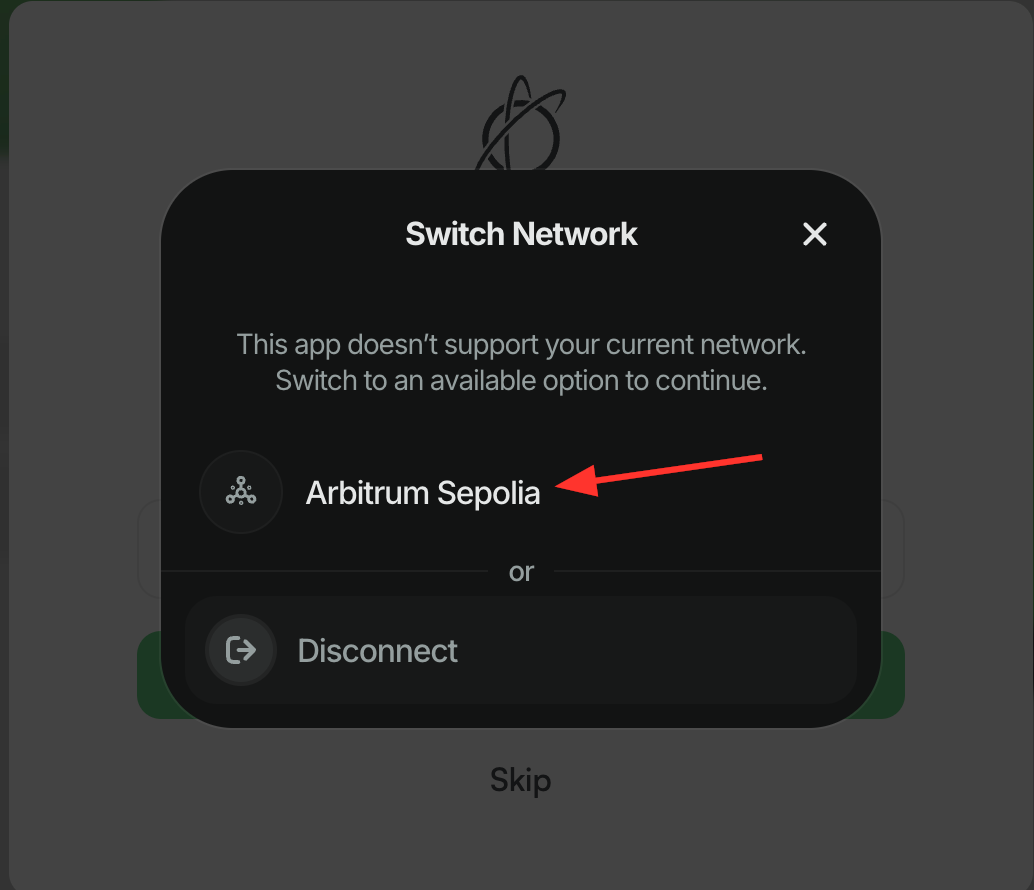Click 'This app doesn't support' message line
The image size is (1034, 890).
[521, 345]
